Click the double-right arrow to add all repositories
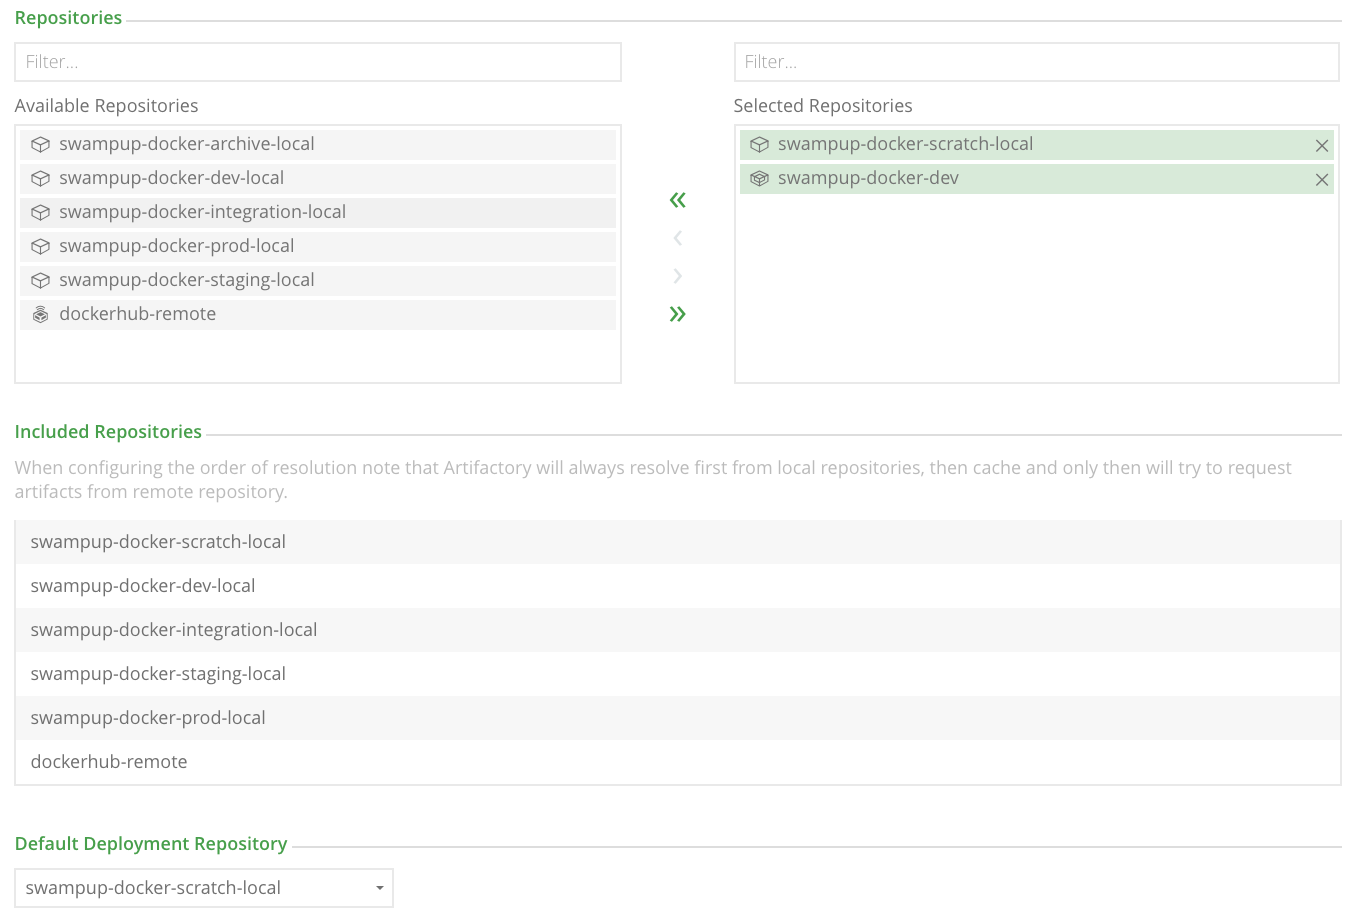The width and height of the screenshot is (1356, 922). (x=677, y=314)
